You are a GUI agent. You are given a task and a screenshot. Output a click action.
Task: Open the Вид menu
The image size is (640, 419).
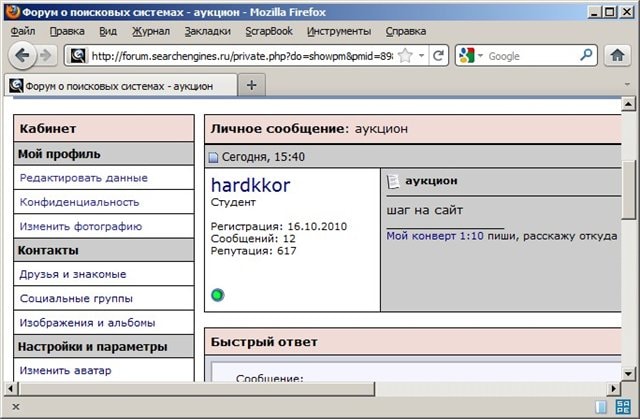(x=108, y=31)
